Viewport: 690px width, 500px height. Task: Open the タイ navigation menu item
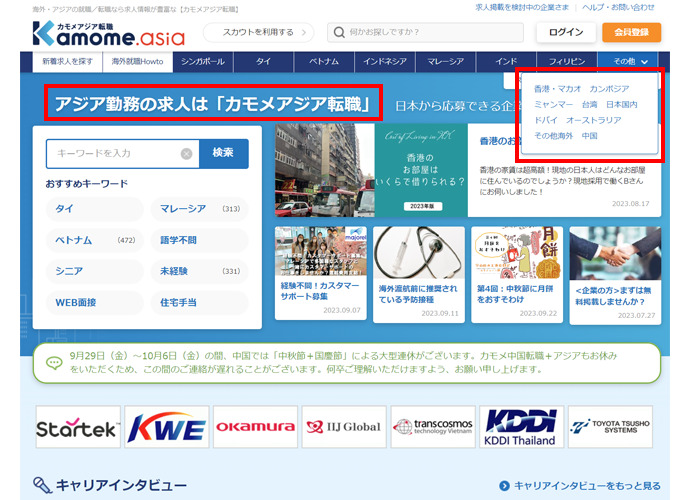[264, 62]
